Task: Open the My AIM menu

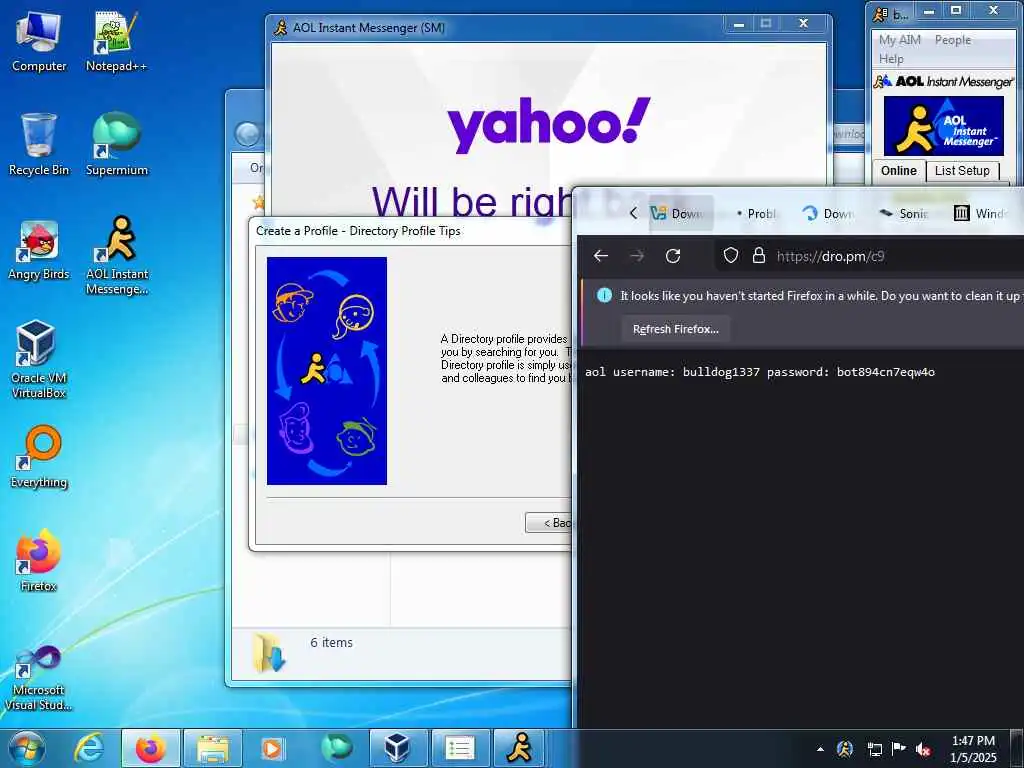Action: click(899, 40)
